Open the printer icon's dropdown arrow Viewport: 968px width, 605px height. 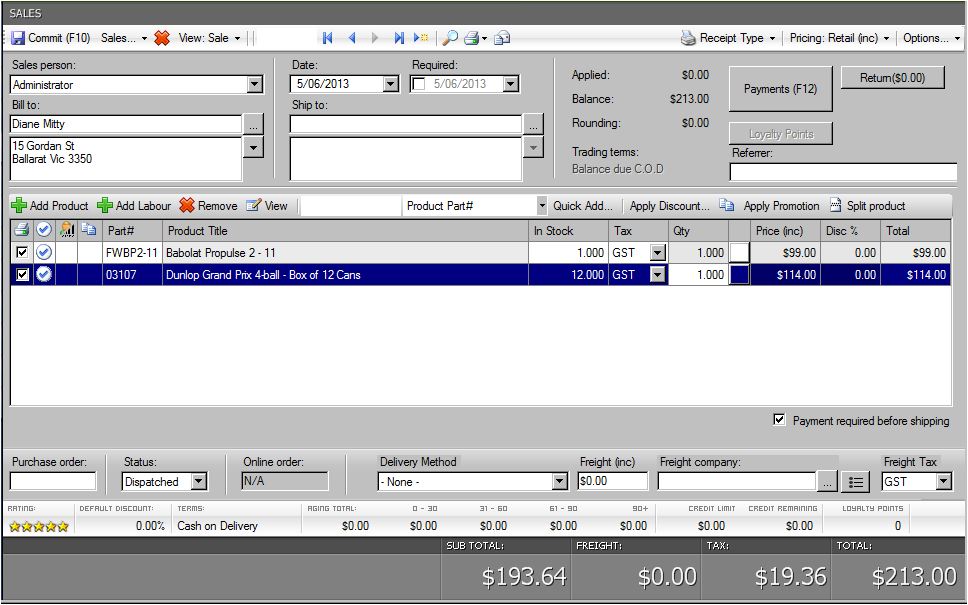(x=485, y=39)
